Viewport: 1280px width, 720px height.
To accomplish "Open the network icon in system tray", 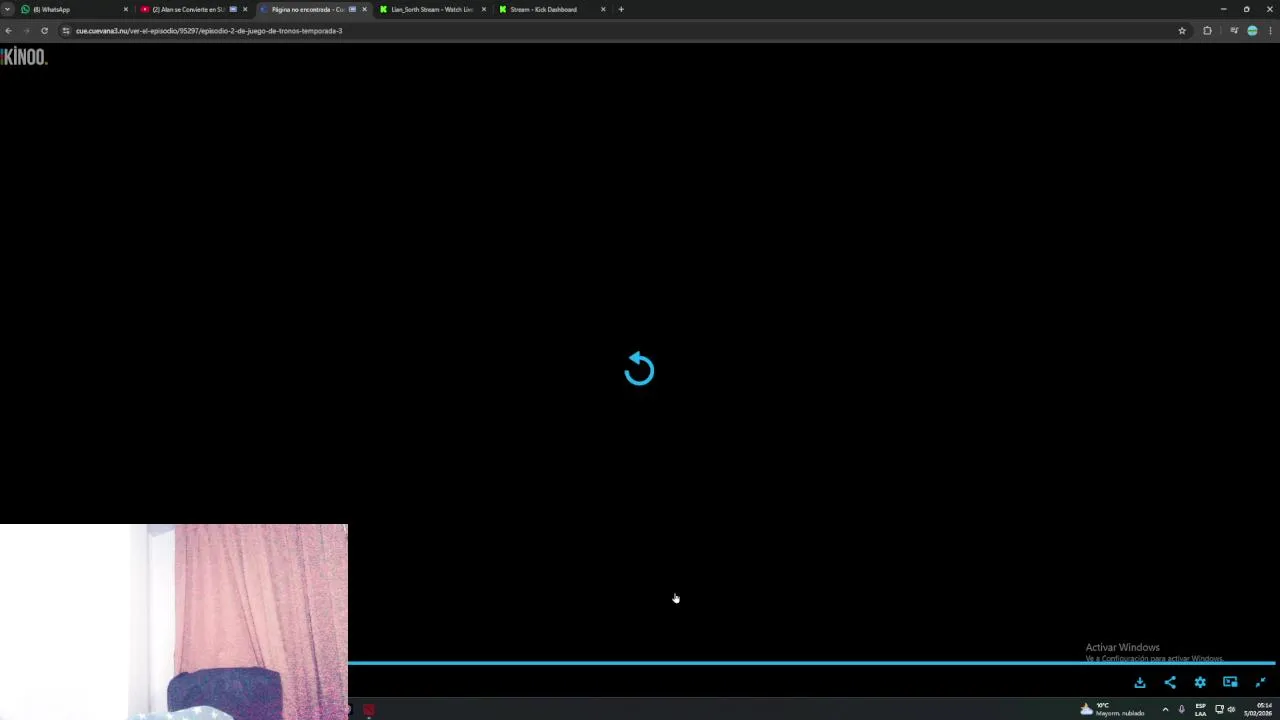I will coord(1219,709).
